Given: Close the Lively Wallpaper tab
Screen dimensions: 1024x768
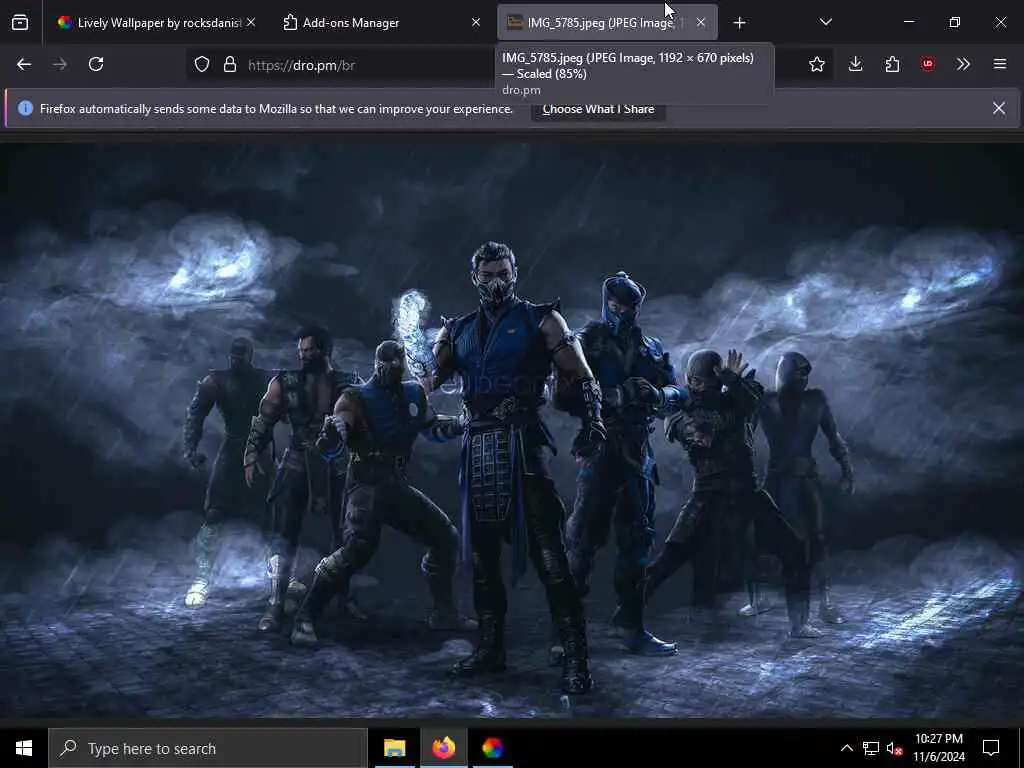Looking at the screenshot, I should (x=251, y=23).
